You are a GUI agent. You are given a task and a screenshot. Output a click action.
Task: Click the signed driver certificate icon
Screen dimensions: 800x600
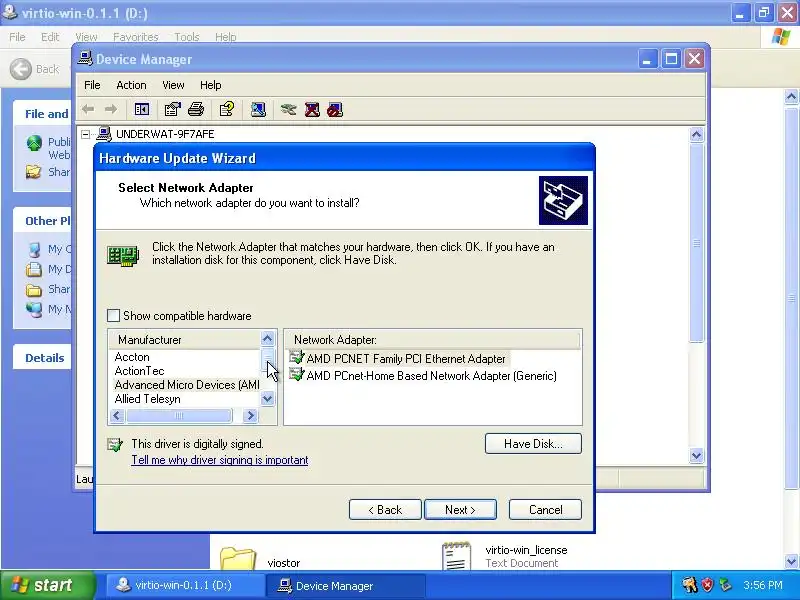115,445
